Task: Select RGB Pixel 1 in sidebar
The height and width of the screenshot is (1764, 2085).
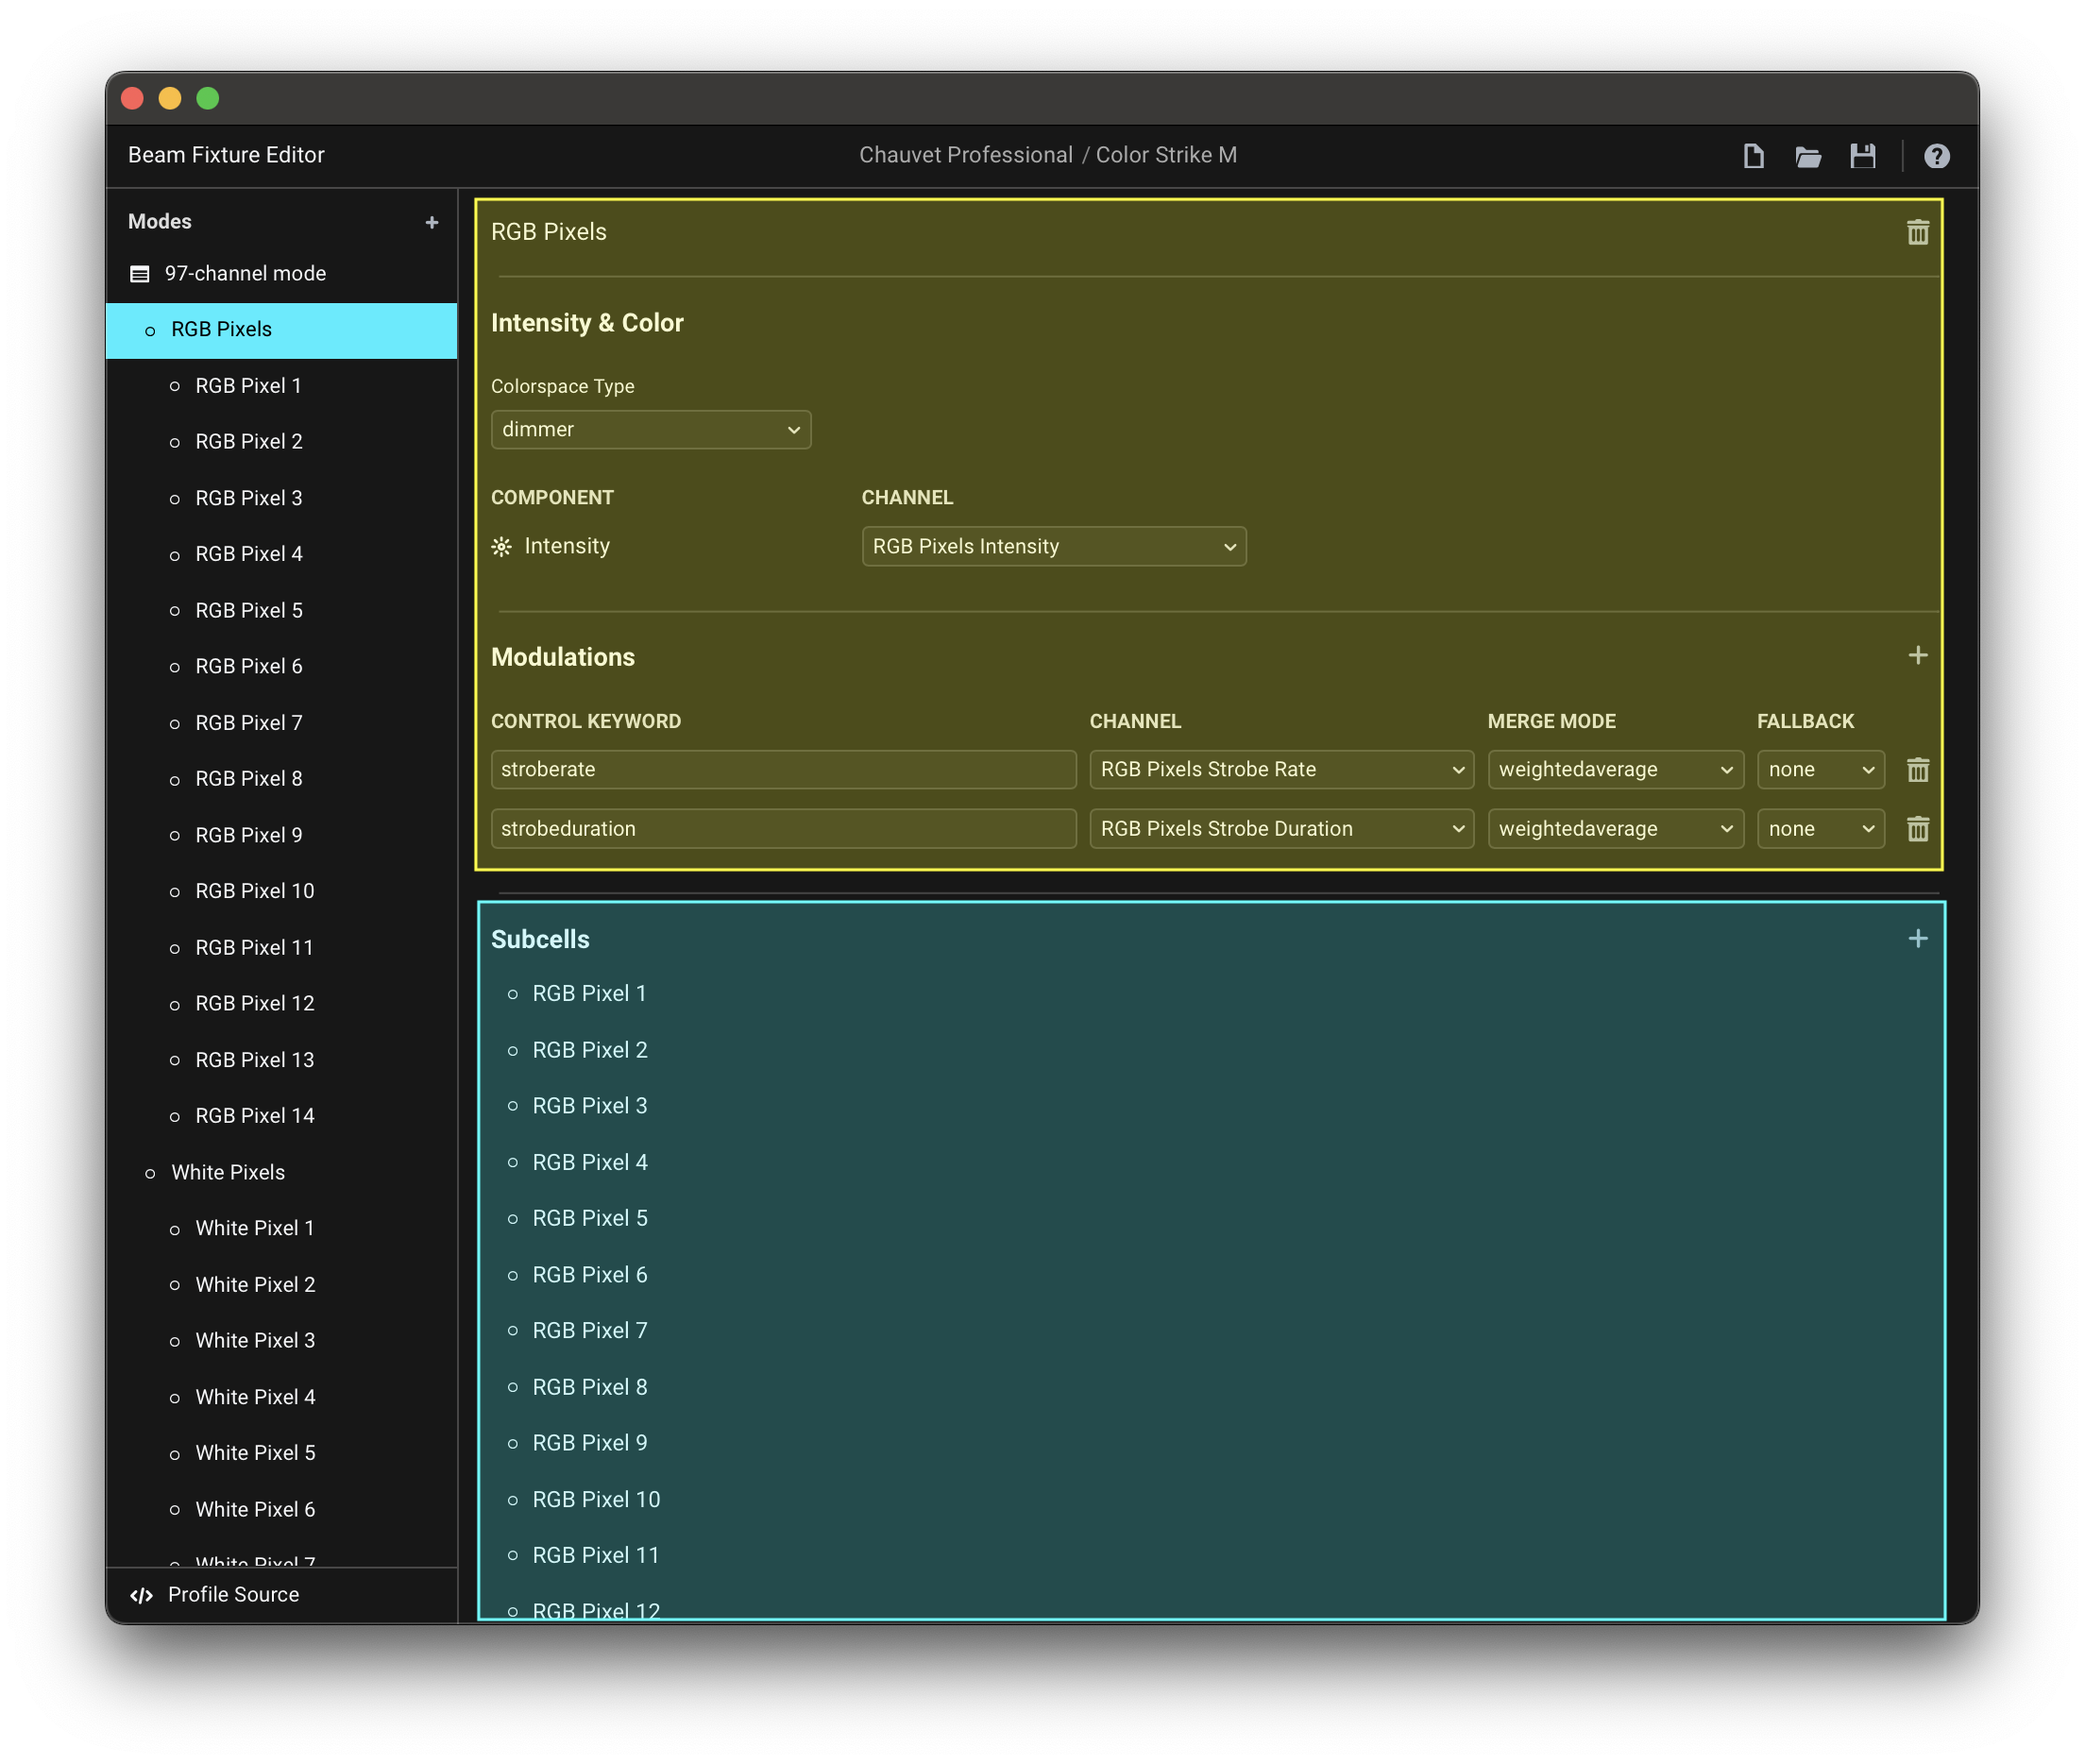Action: coord(282,386)
